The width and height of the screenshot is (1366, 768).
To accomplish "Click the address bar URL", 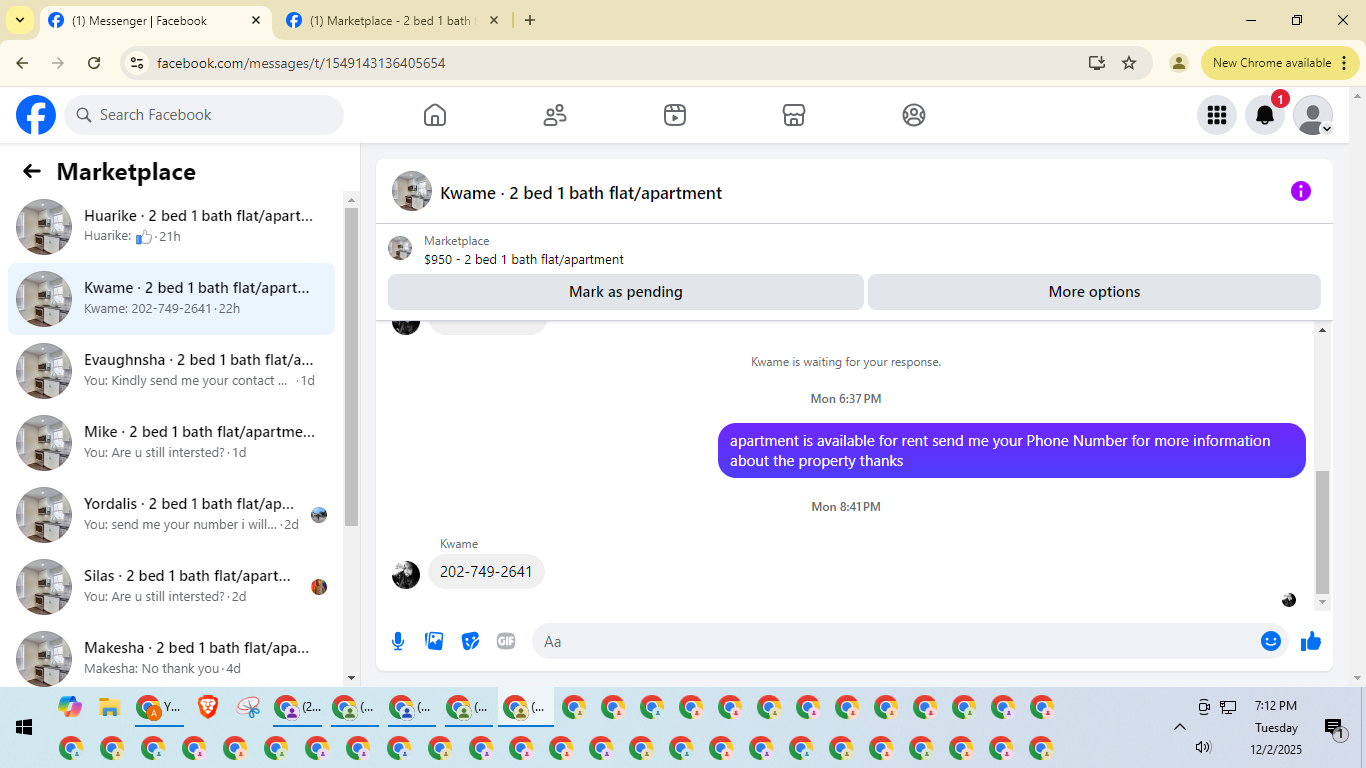I will tap(301, 63).
